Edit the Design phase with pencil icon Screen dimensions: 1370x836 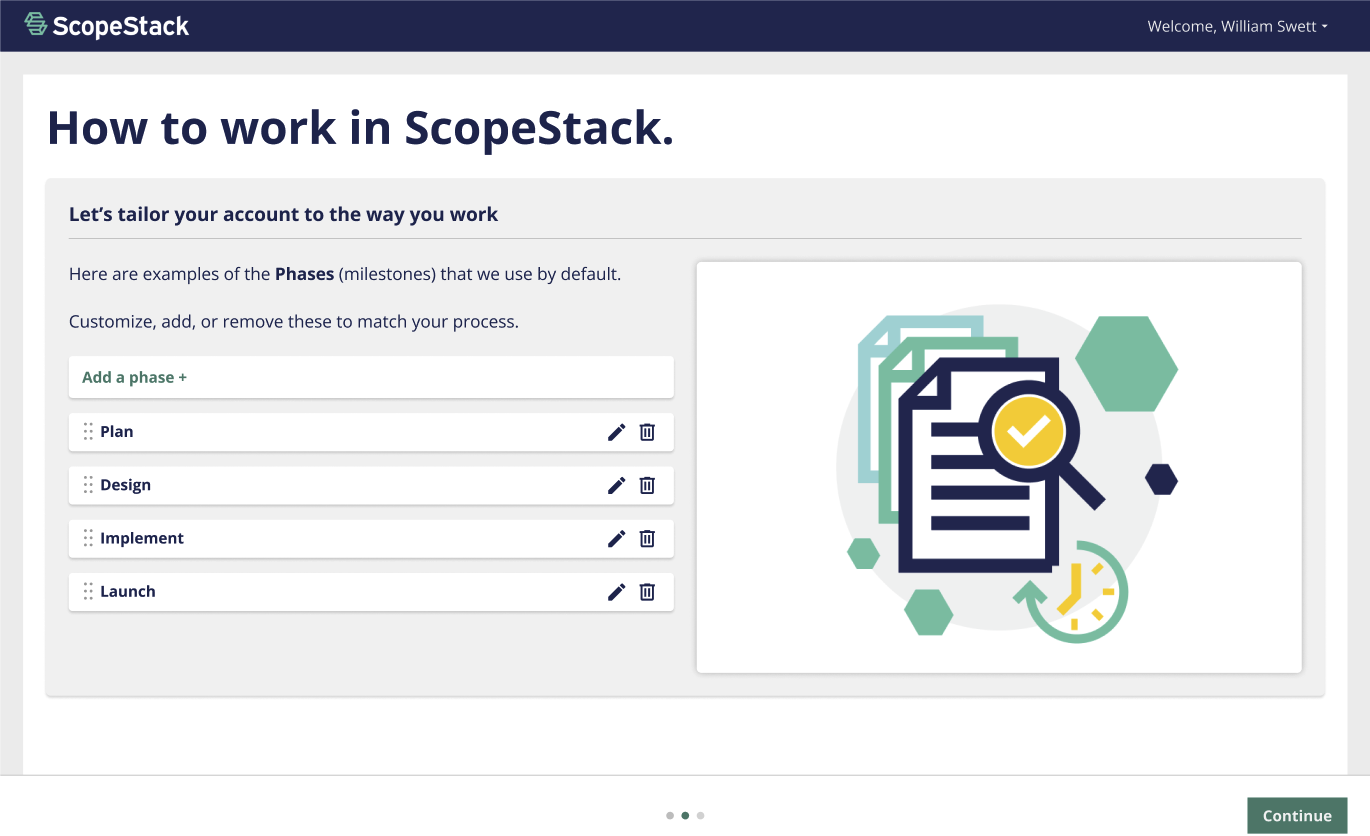click(x=617, y=485)
